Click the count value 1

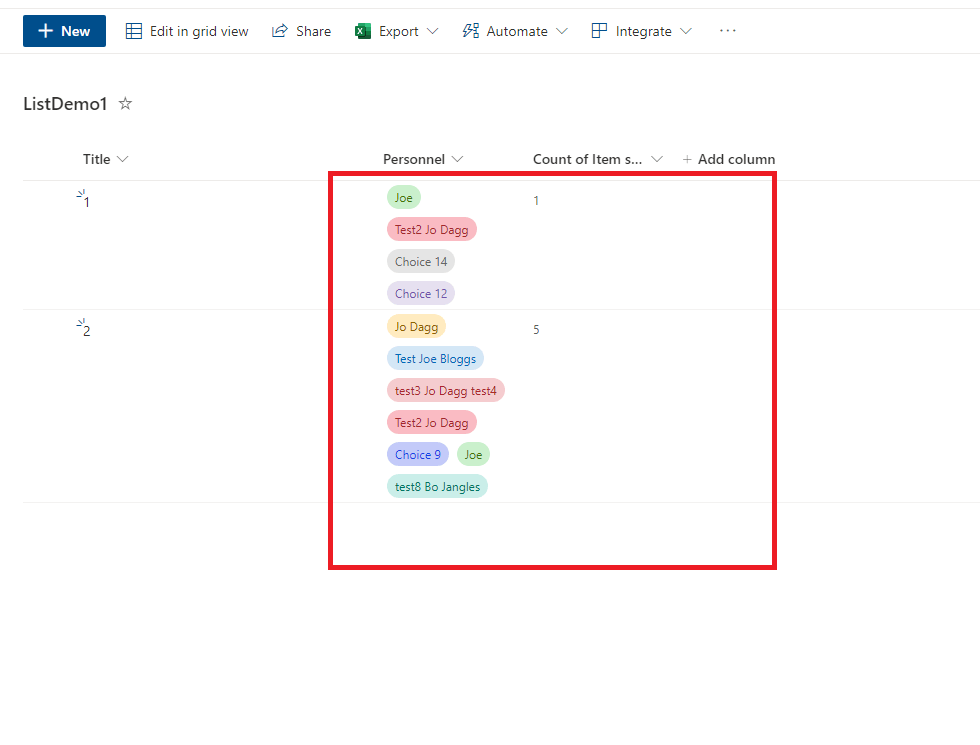pos(536,201)
